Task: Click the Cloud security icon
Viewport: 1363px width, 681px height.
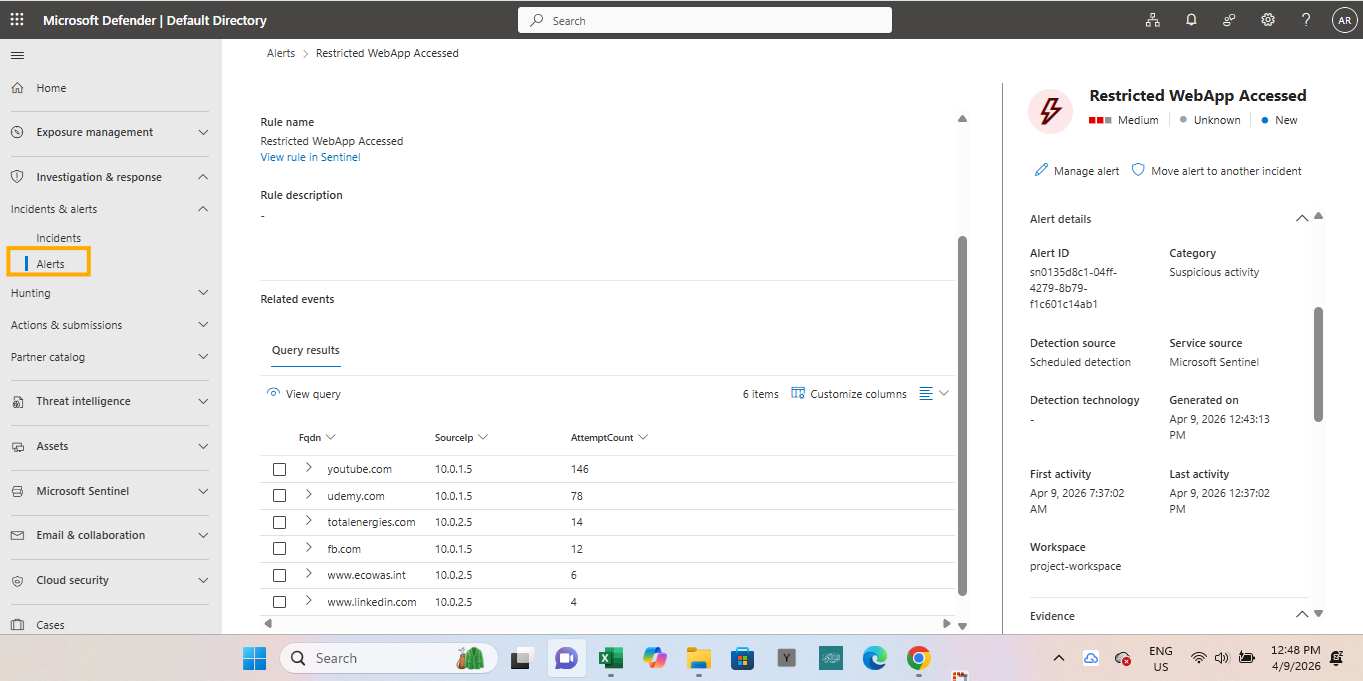Action: pyautogui.click(x=17, y=580)
